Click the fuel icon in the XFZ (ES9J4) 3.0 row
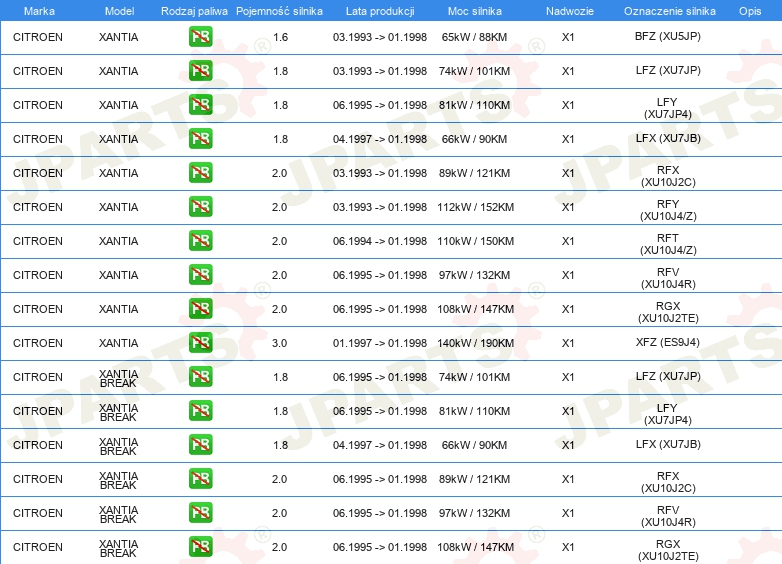782x564 pixels. tap(200, 343)
